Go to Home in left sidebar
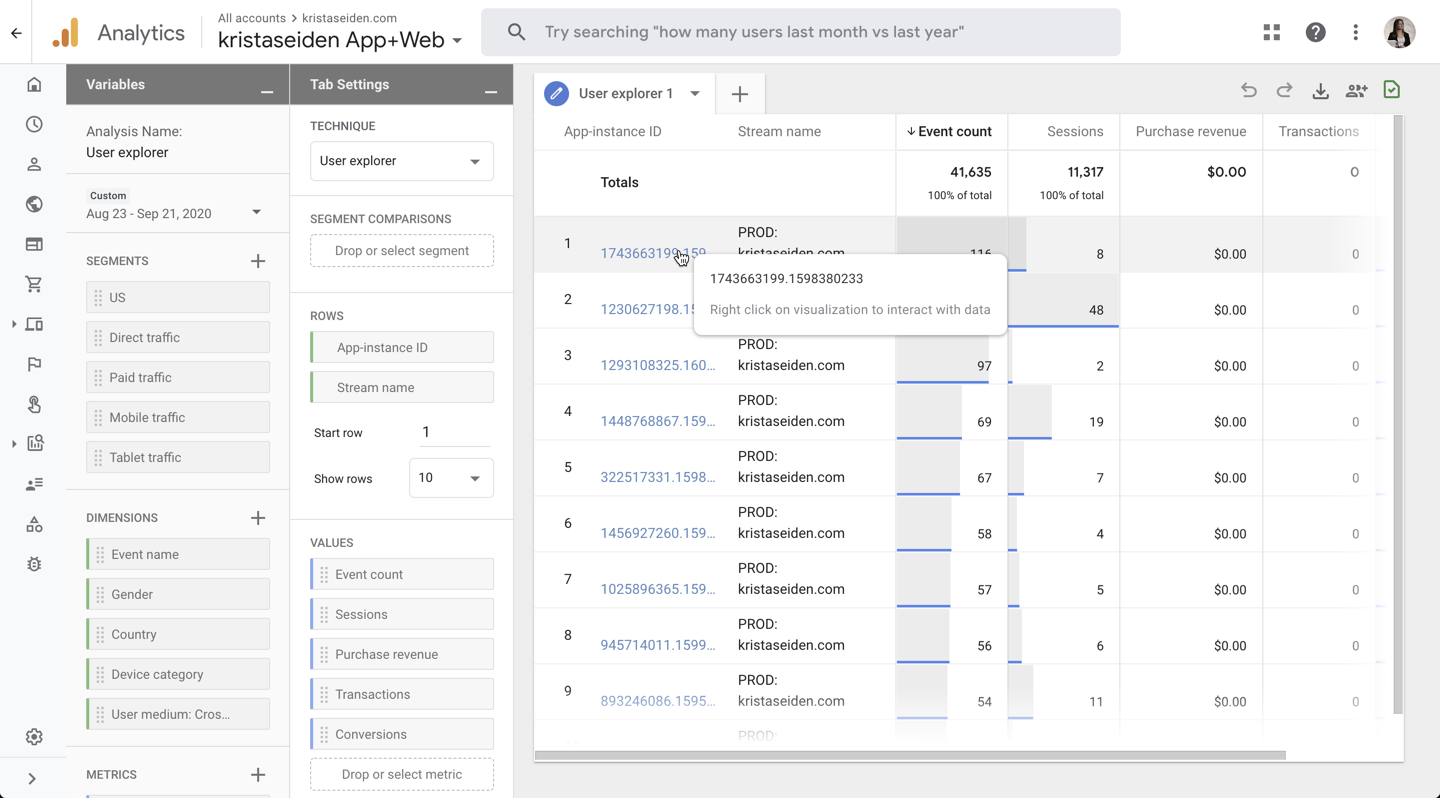Viewport: 1440px width, 798px height. click(x=34, y=85)
